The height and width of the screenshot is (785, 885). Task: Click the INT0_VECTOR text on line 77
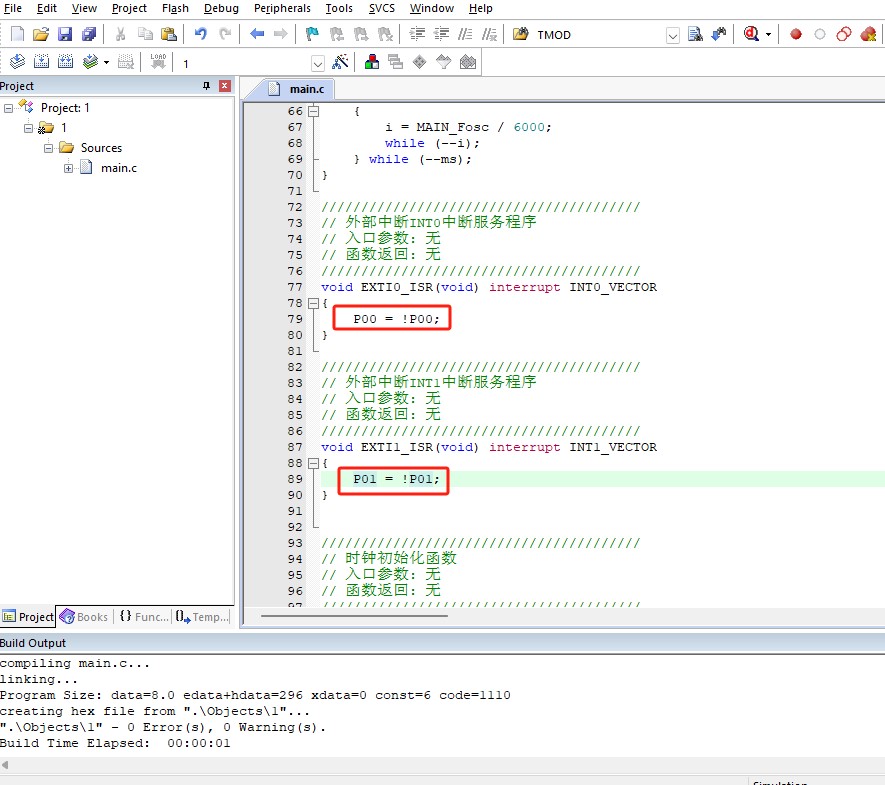tap(613, 287)
